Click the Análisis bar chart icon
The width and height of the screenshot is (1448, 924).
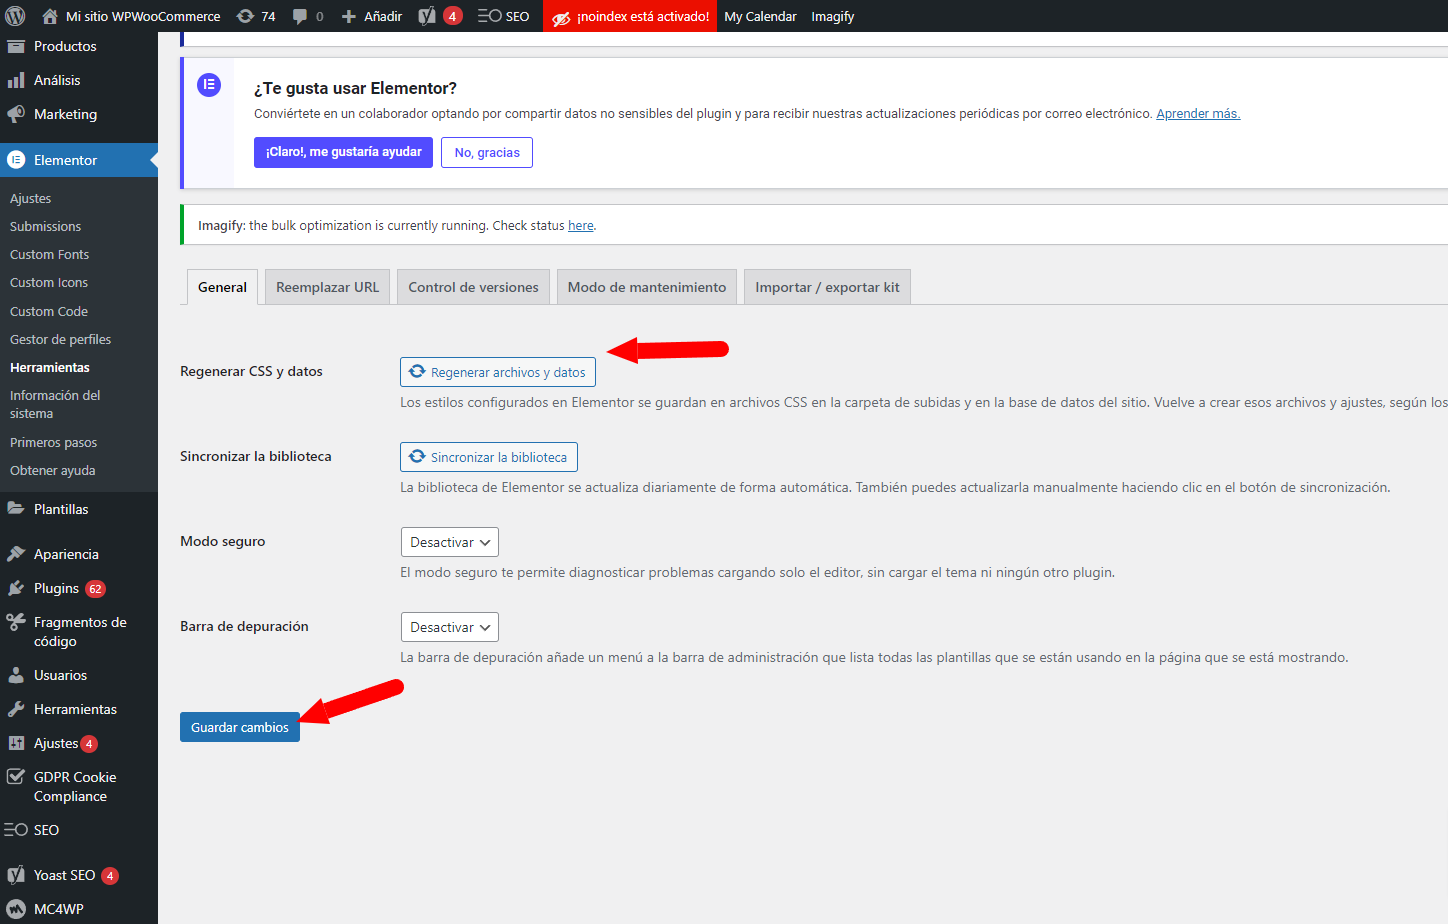click(16, 80)
